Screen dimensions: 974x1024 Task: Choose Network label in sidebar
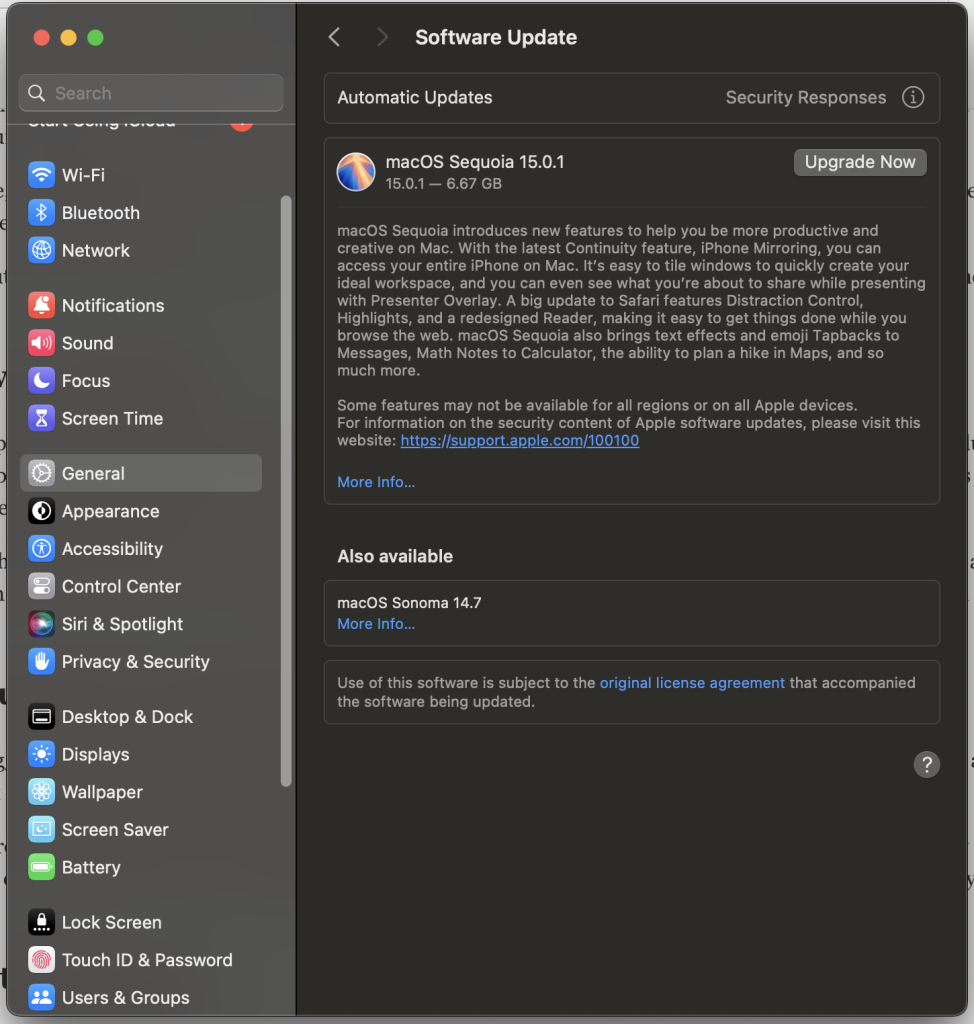pos(96,250)
